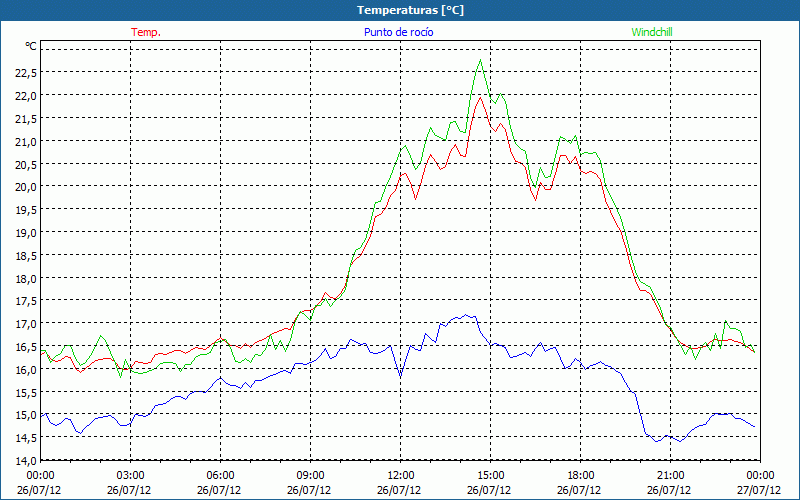Click the red temperature peak near 15:00
This screenshot has width=800, height=500.
pyautogui.click(x=480, y=97)
